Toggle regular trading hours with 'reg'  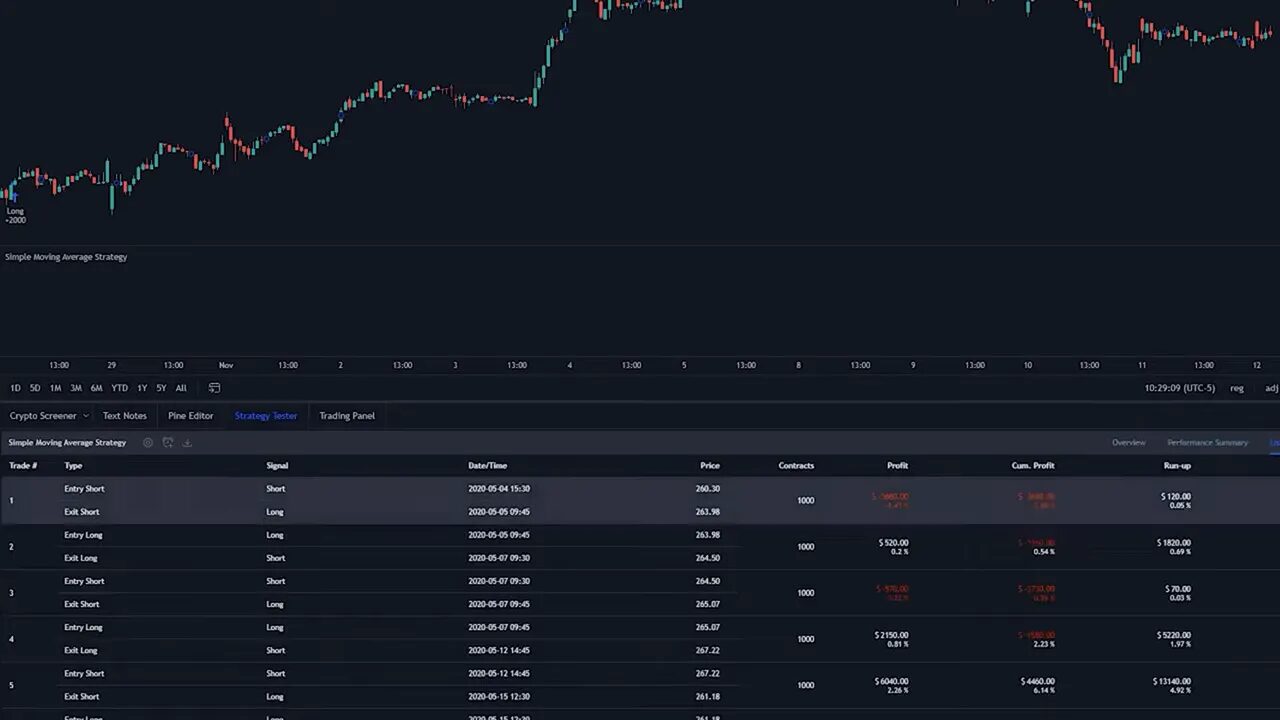coord(1236,388)
